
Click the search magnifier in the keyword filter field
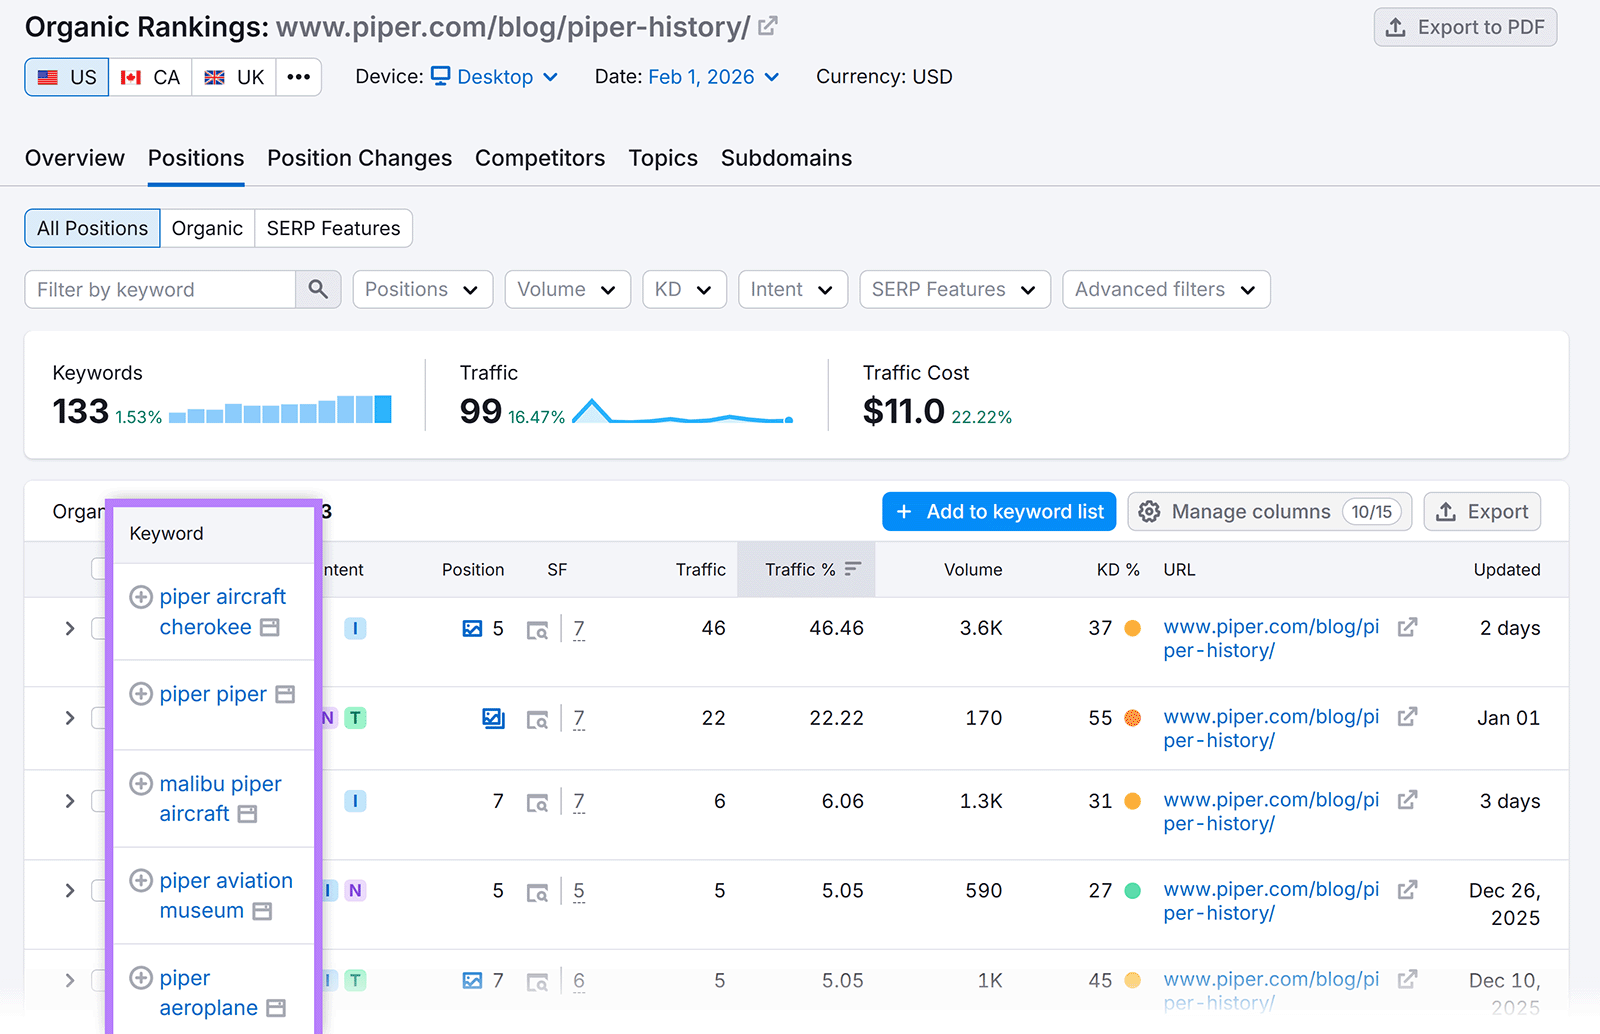pos(318,289)
